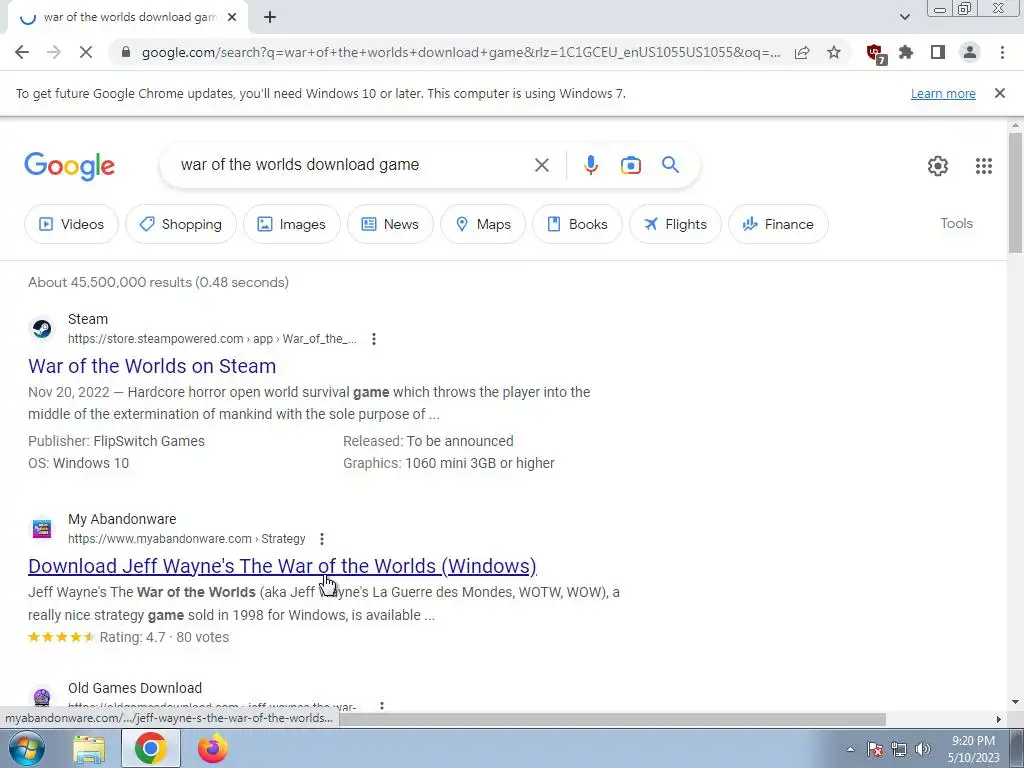Switch to Images results

tap(291, 224)
